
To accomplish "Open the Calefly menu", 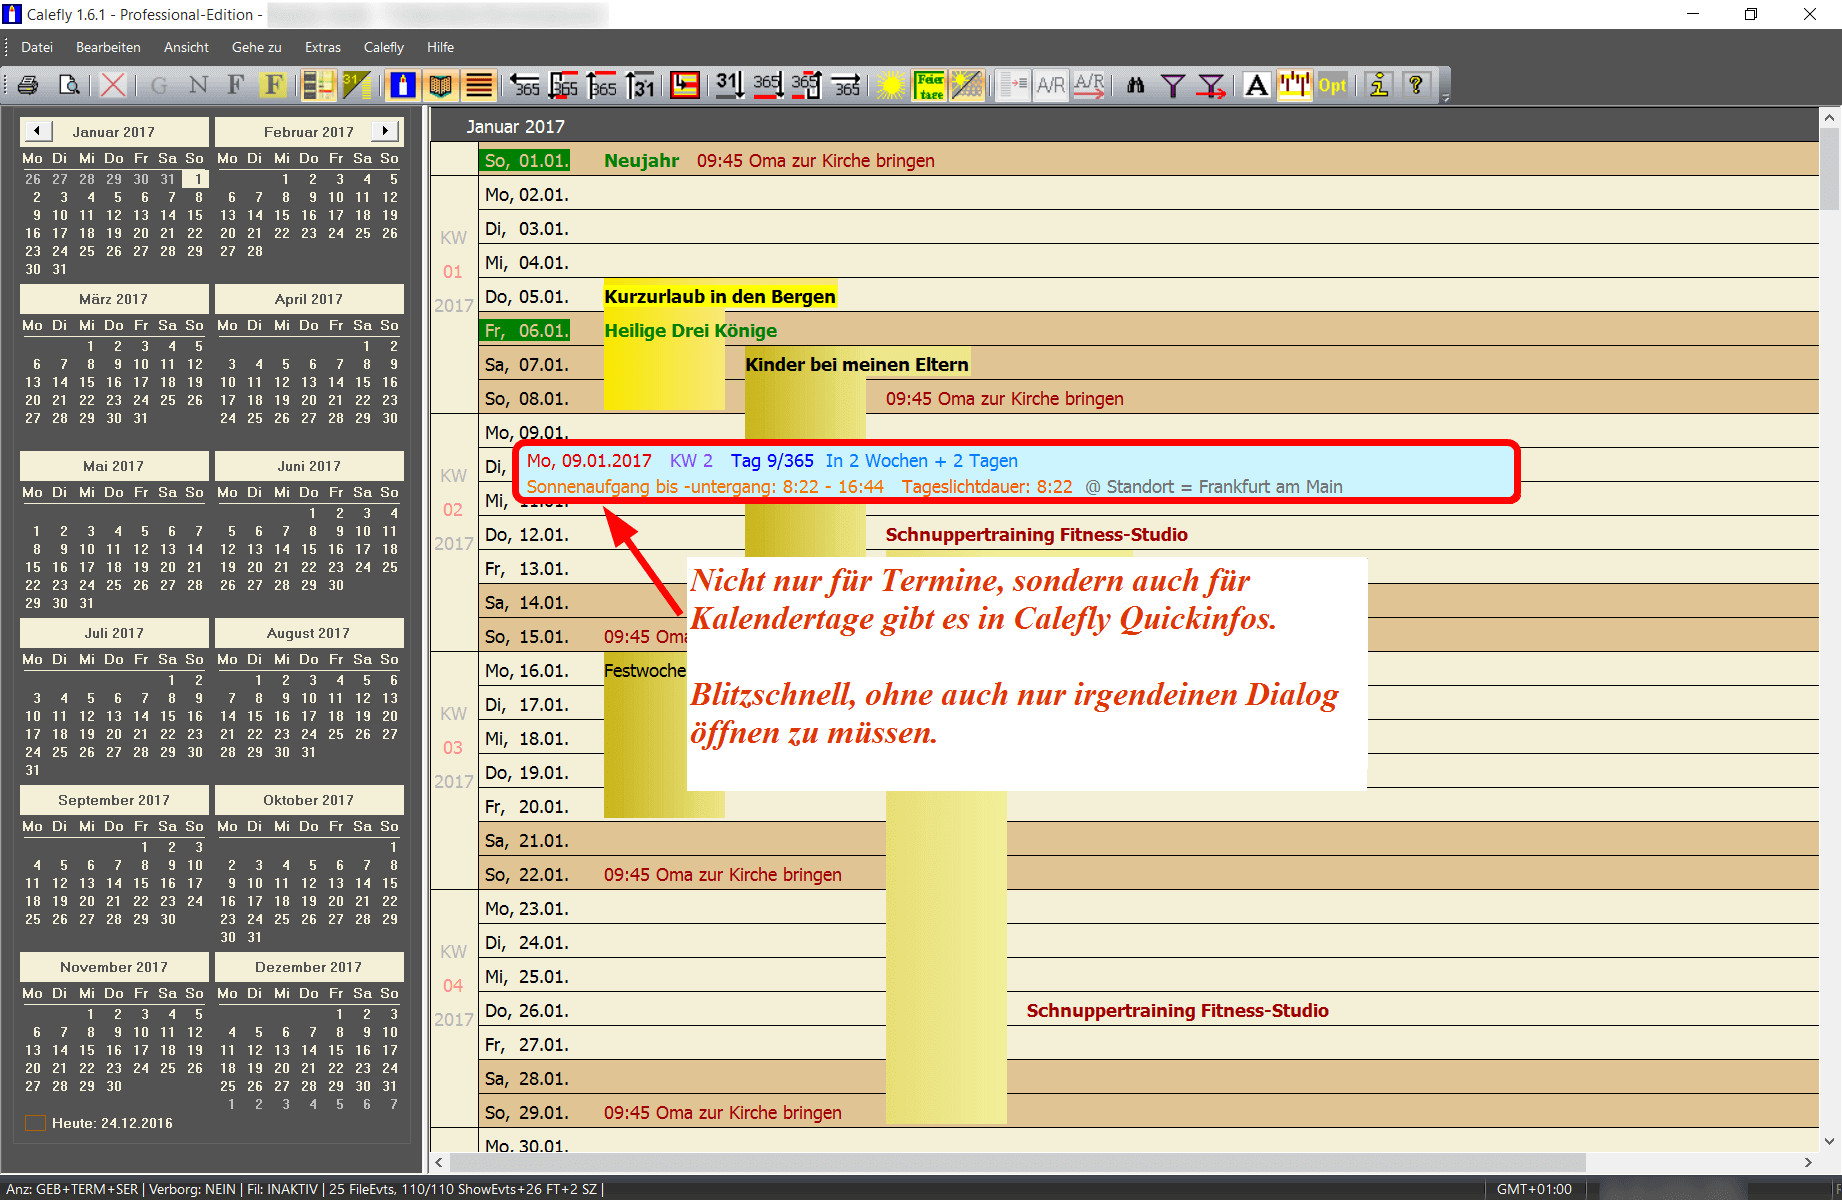I will tap(383, 47).
